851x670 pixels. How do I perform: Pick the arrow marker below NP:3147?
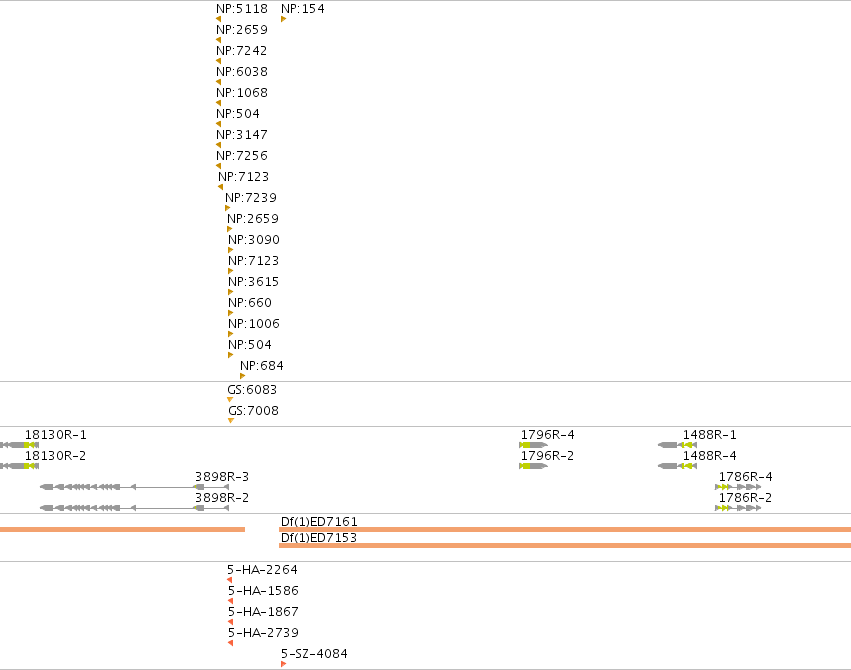219,145
